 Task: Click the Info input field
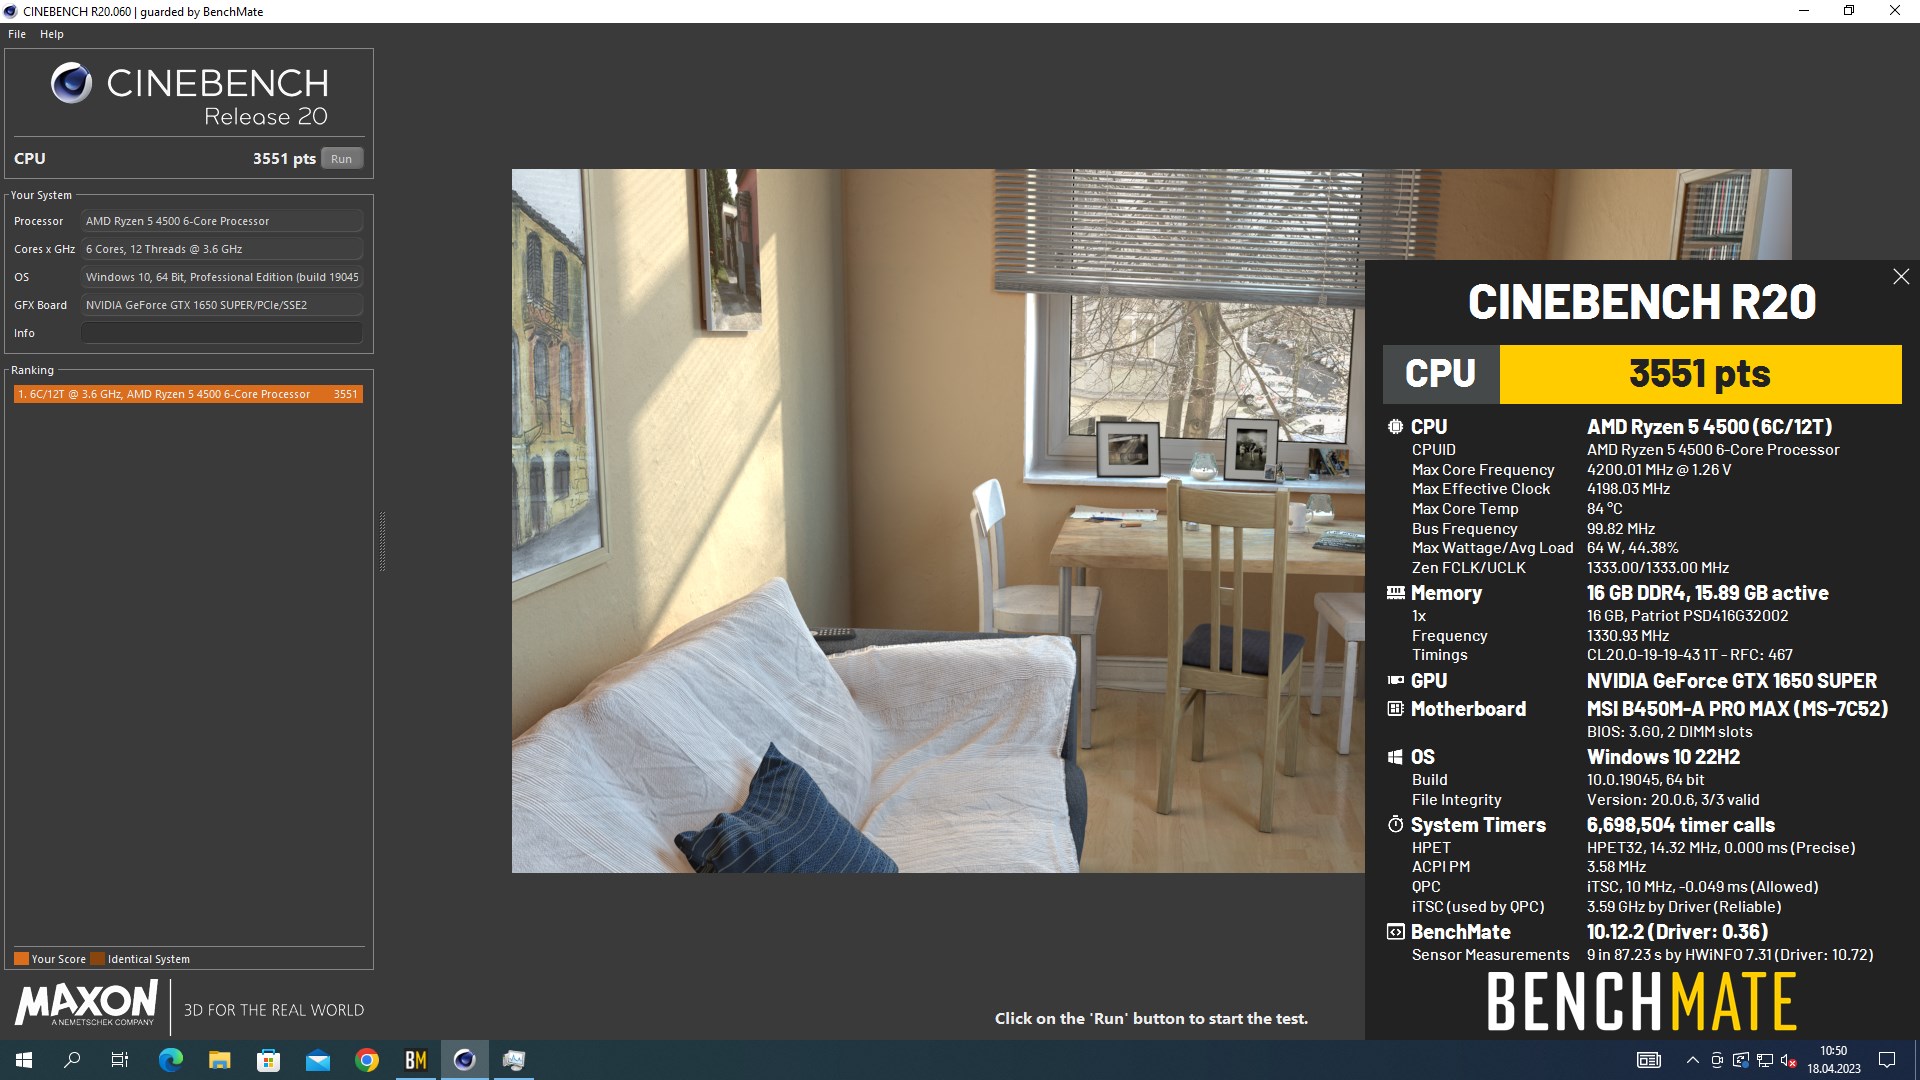[x=222, y=333]
